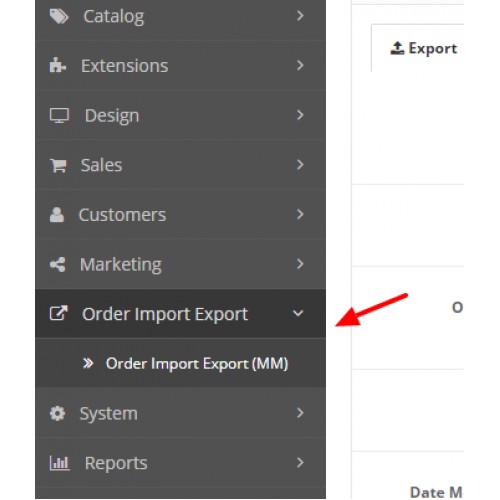Expand the Sales submenu arrow

(x=300, y=164)
